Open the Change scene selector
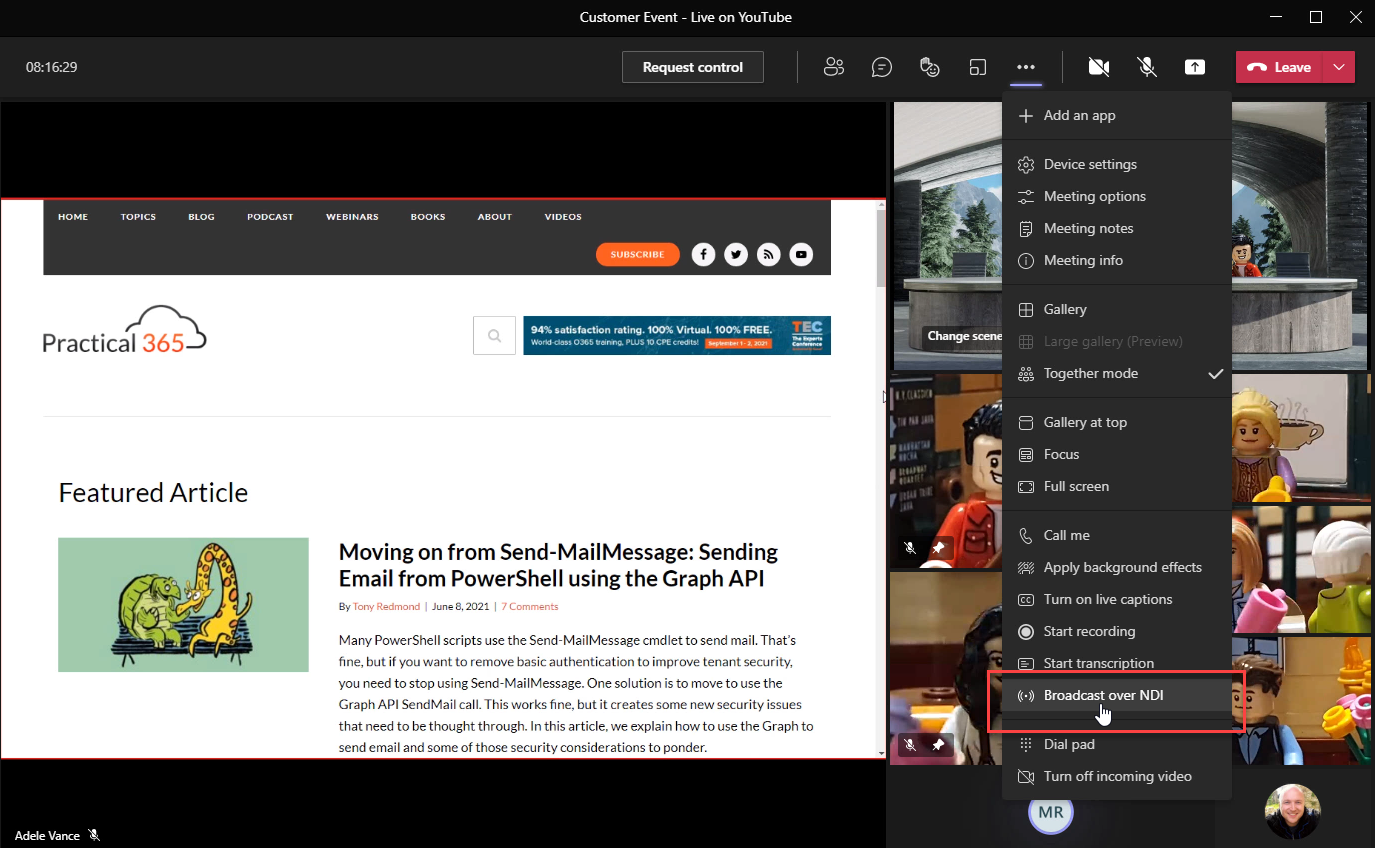This screenshot has height=848, width=1375. point(962,336)
